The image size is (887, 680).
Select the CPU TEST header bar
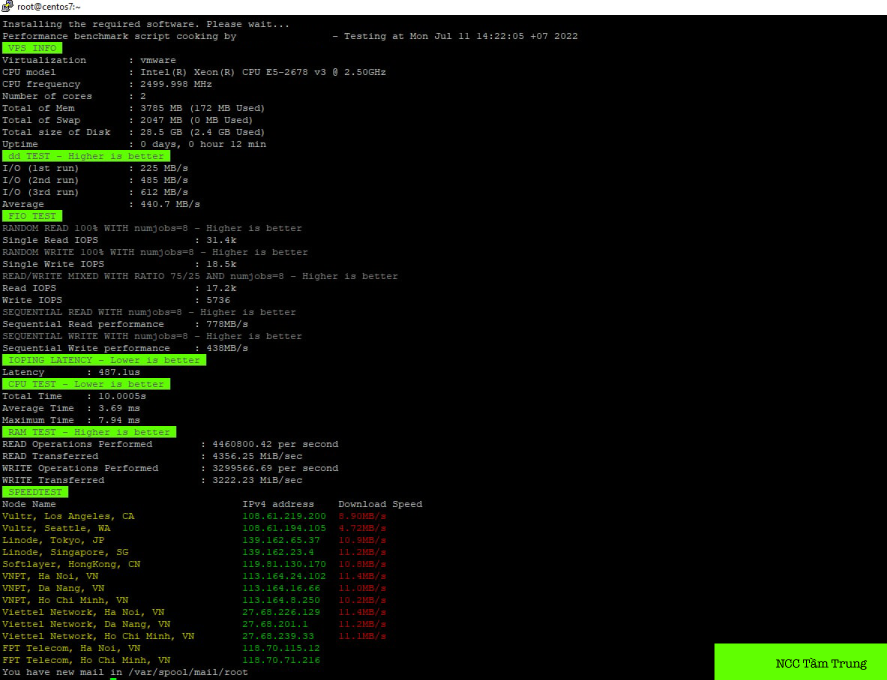point(85,384)
